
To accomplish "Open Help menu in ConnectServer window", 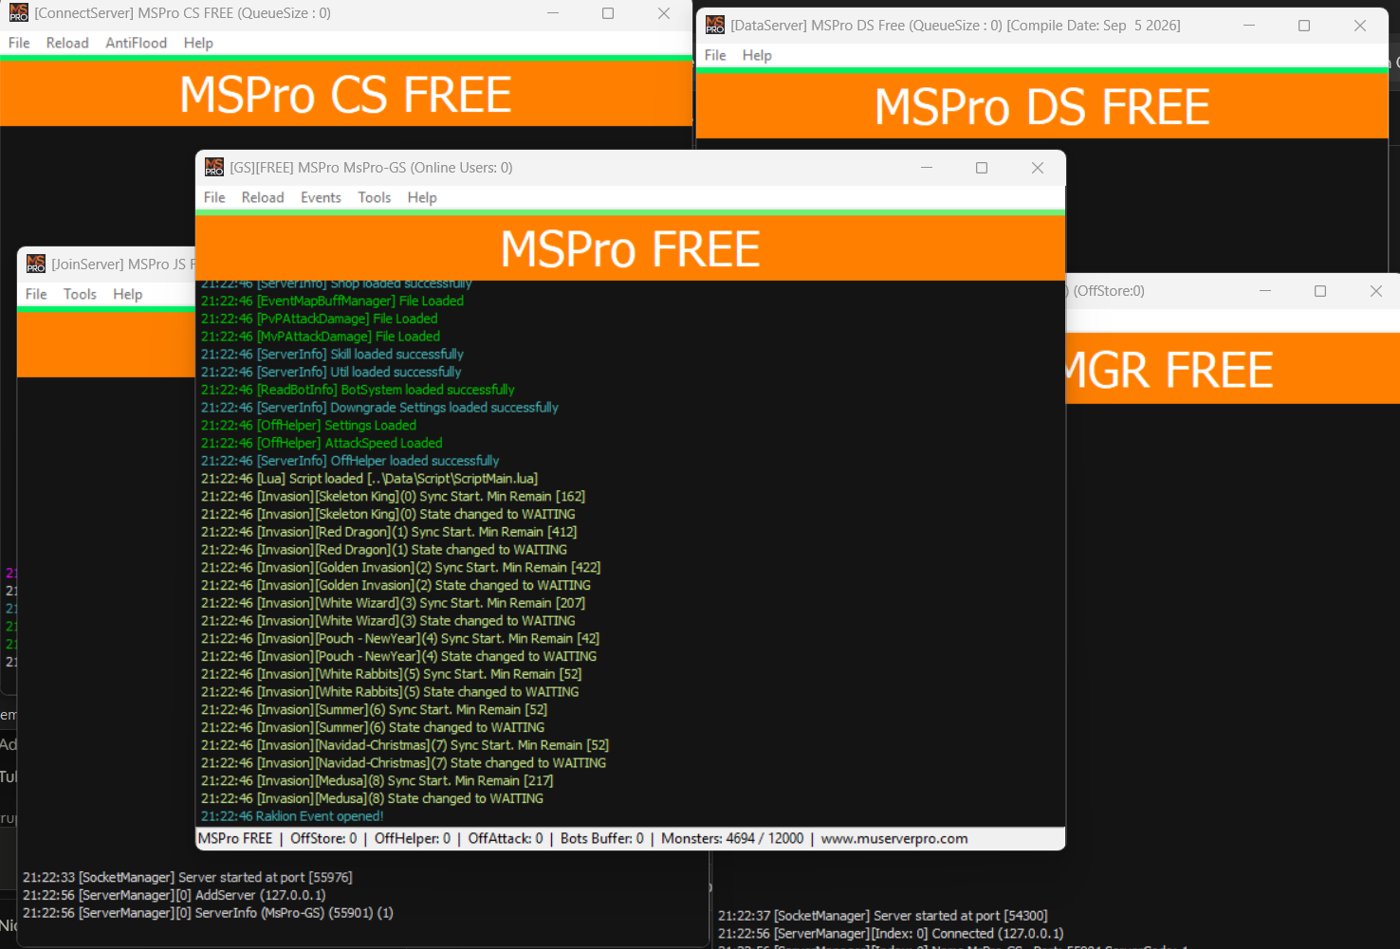I will pyautogui.click(x=198, y=43).
